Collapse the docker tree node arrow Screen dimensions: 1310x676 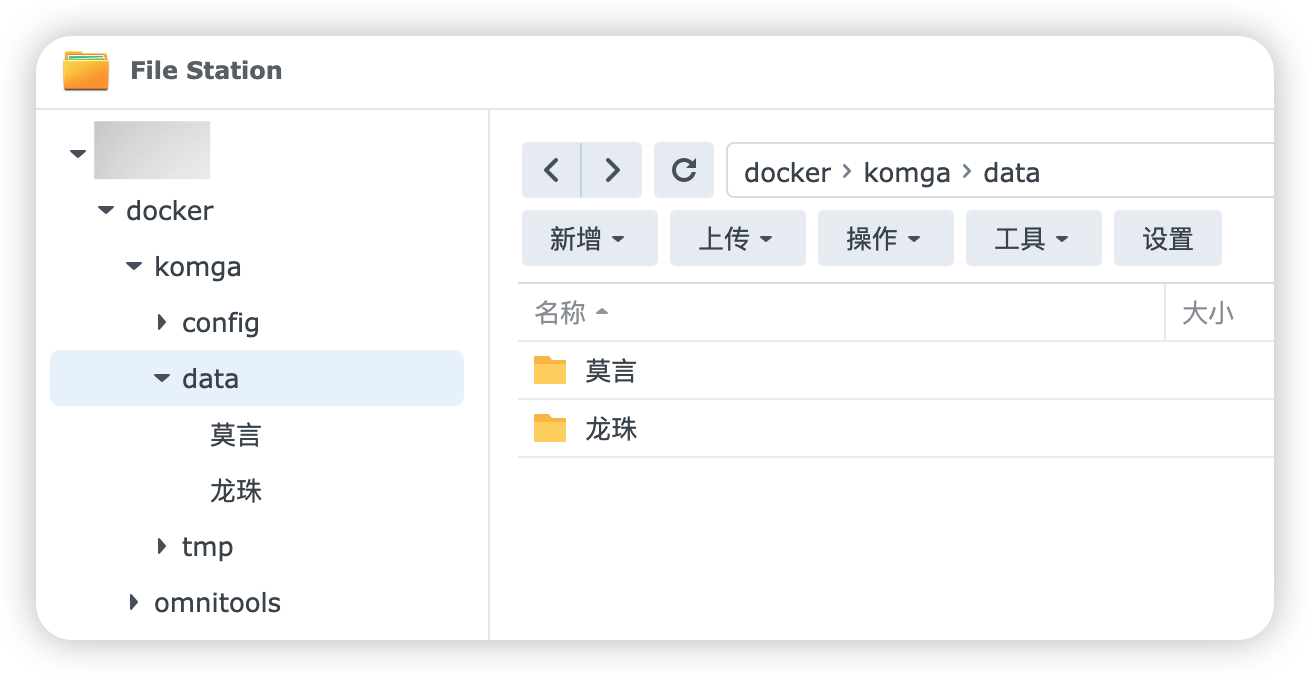[x=106, y=211]
